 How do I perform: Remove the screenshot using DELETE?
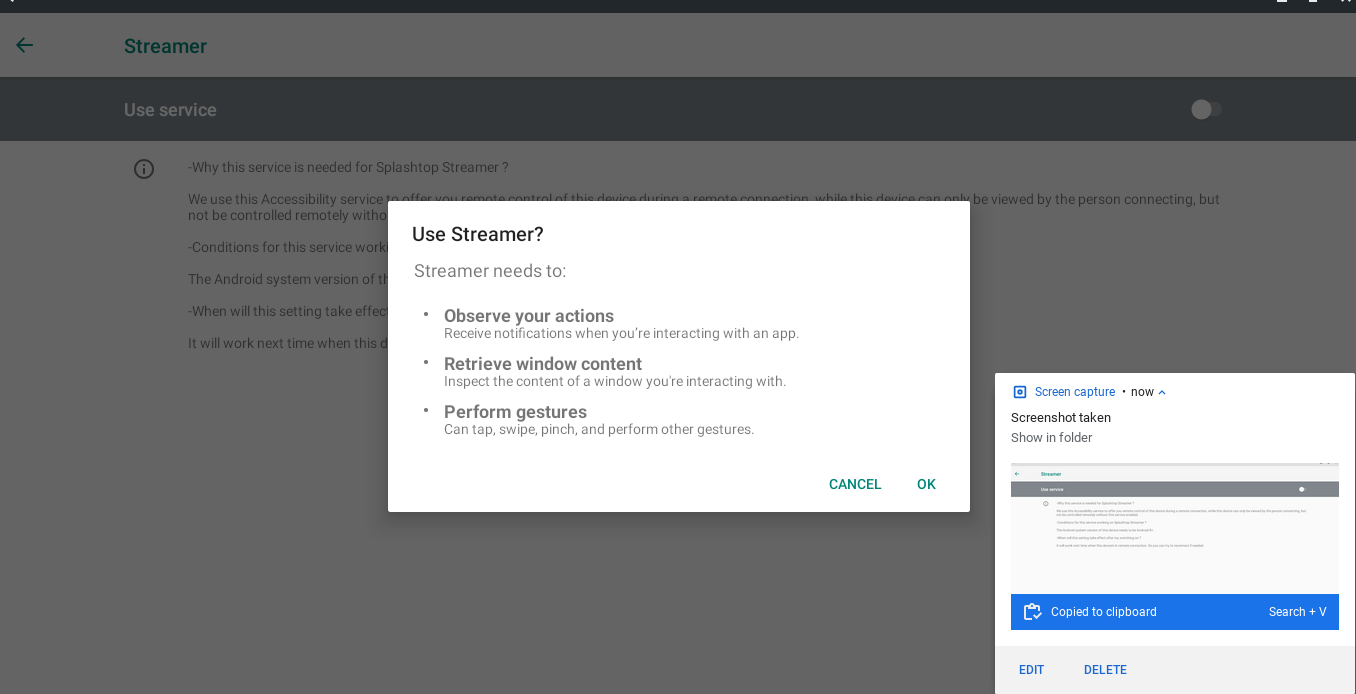1105,669
